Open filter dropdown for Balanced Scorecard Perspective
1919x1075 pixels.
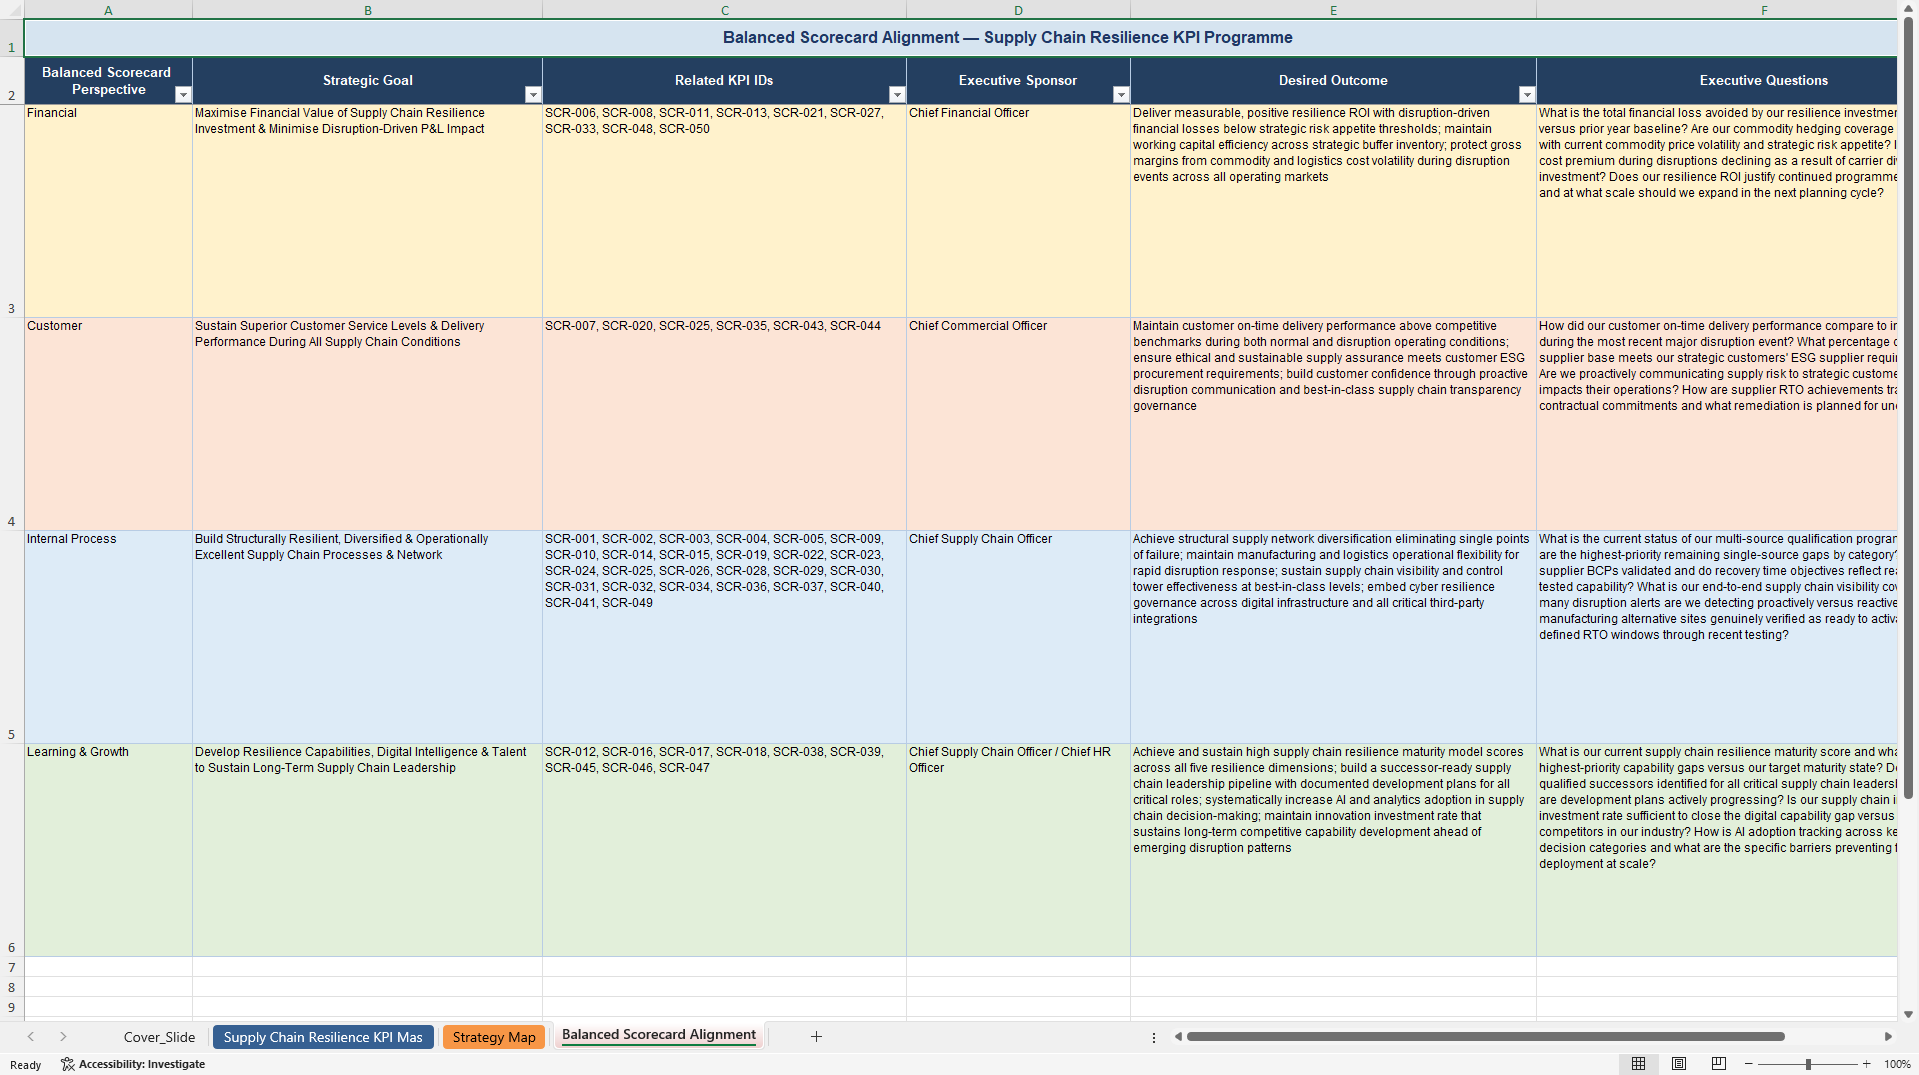coord(183,95)
